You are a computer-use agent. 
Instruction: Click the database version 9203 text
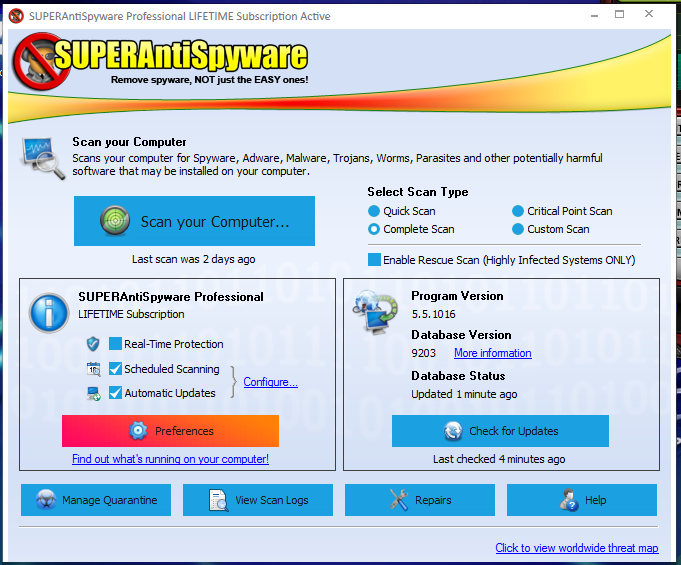(x=423, y=353)
